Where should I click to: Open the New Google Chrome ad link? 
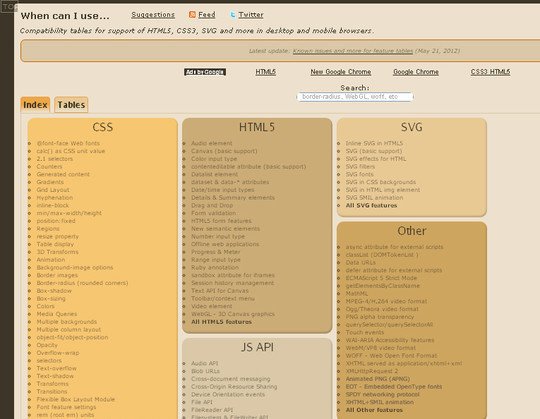coord(341,72)
